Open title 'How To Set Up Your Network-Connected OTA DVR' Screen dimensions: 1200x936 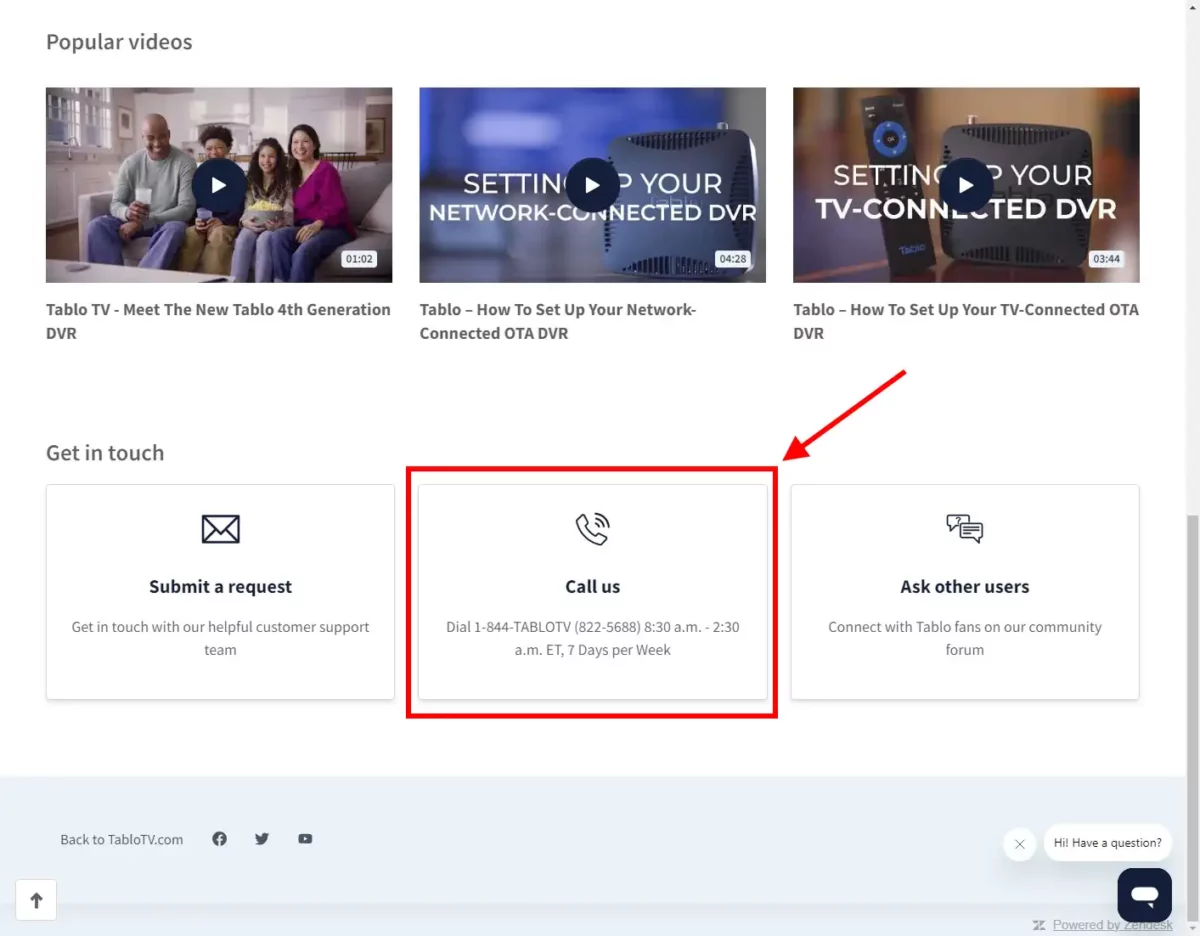click(x=558, y=321)
